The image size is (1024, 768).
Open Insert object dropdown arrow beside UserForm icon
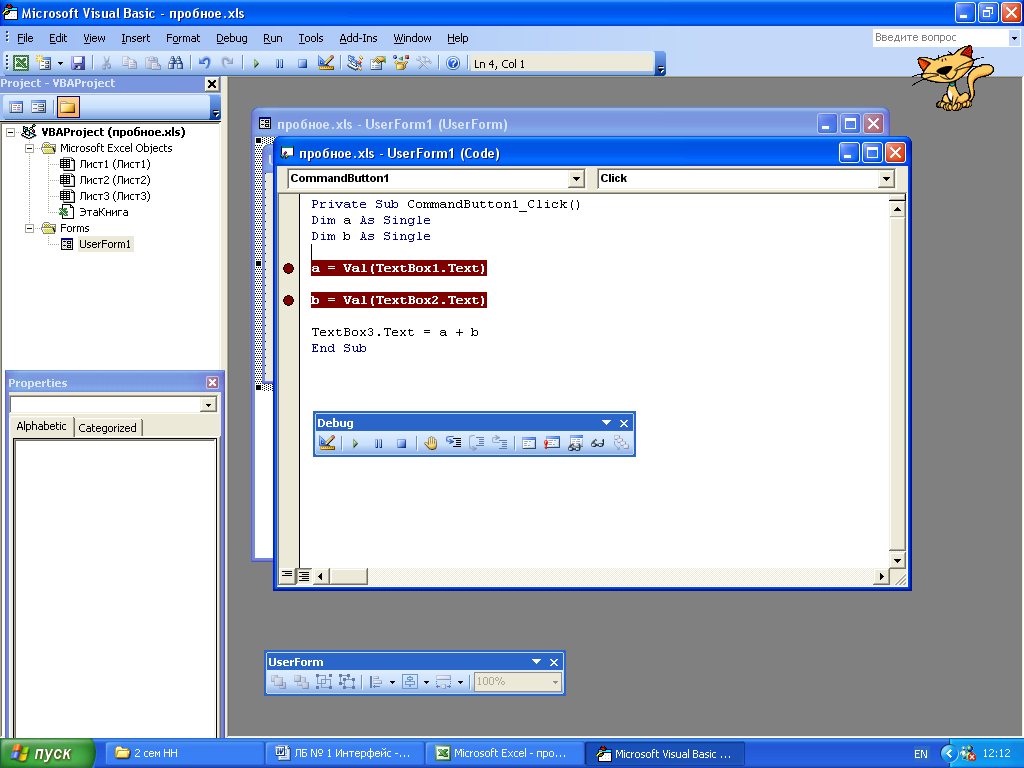tap(60, 63)
